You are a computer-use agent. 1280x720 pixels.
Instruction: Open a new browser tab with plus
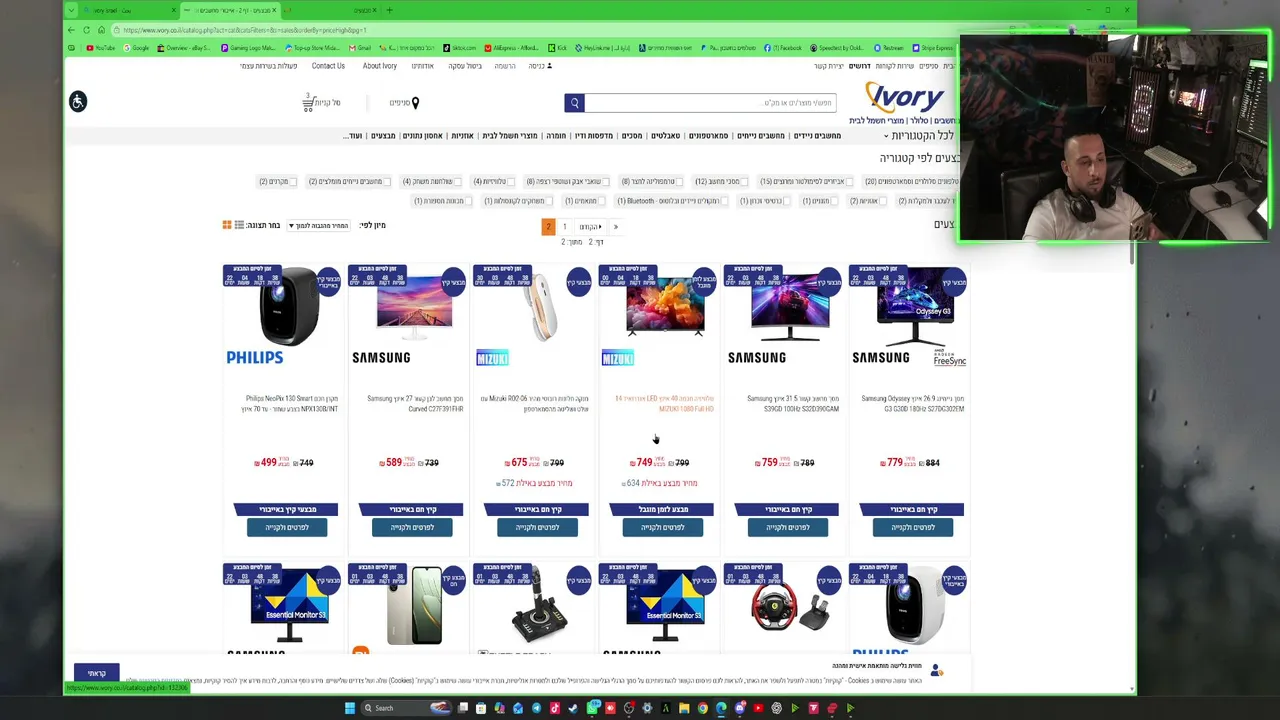(x=389, y=10)
